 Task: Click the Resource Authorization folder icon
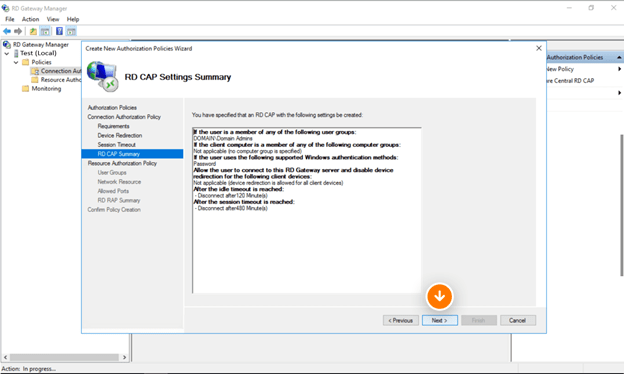[35, 80]
